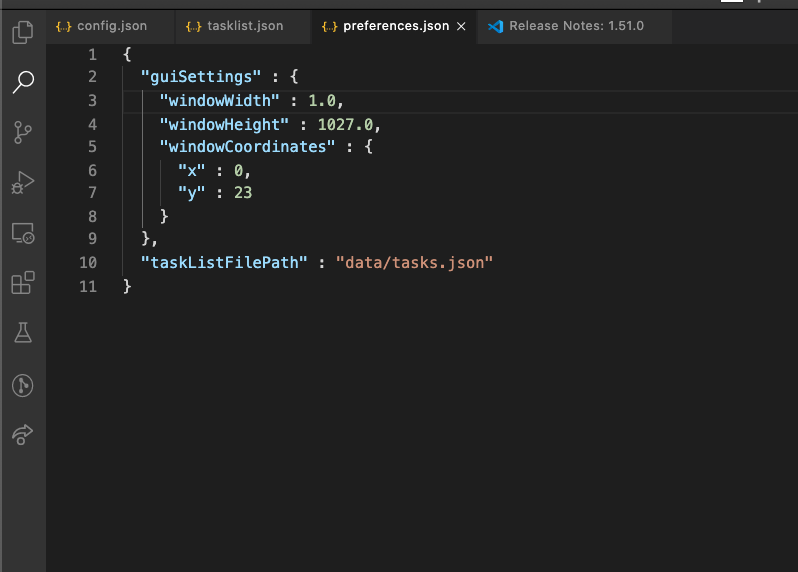Viewport: 798px width, 572px height.
Task: Click the JSON icon on config.json tab
Action: (64, 26)
